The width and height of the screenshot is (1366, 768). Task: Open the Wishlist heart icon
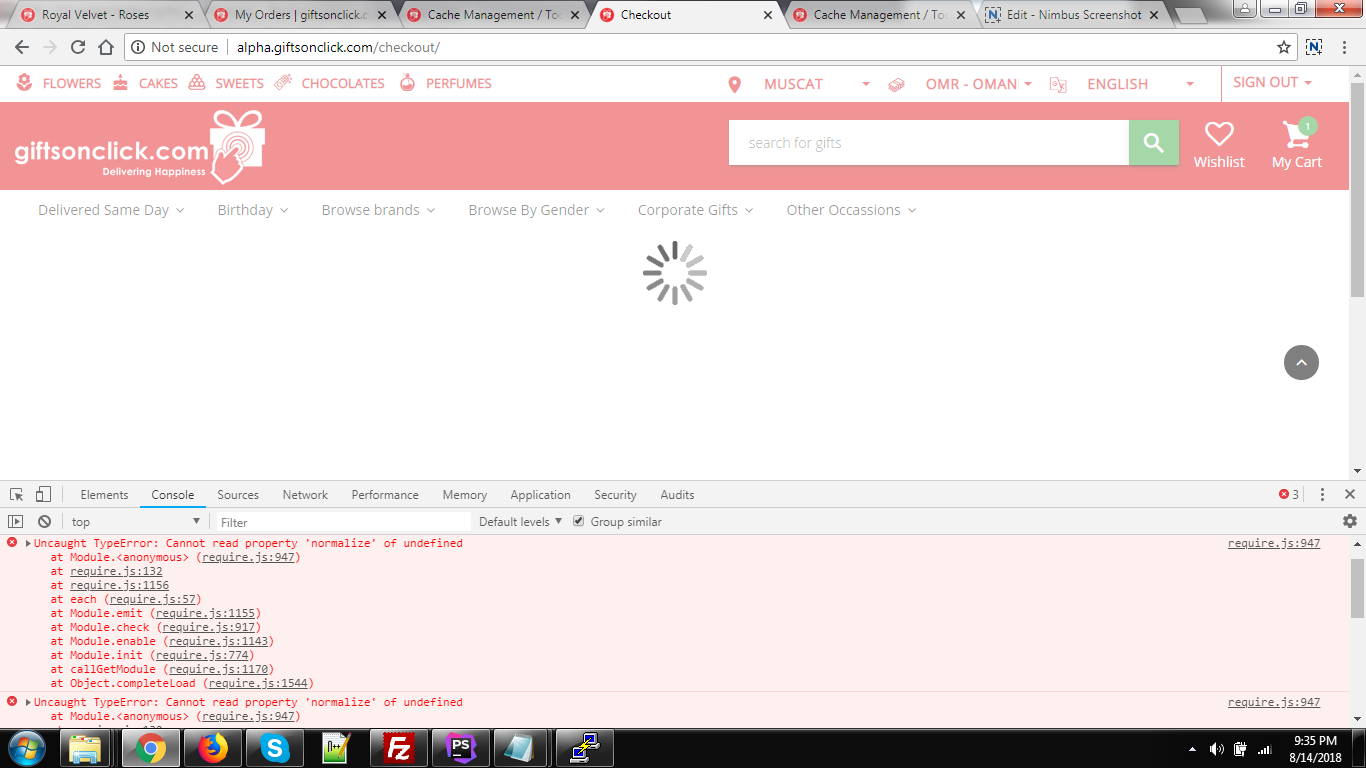[1218, 135]
